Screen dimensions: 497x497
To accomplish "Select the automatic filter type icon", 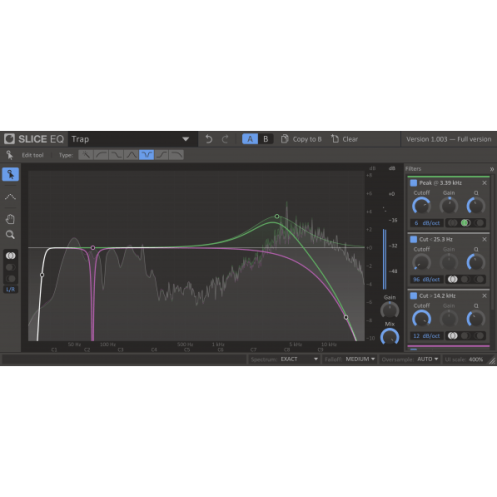I will [x=86, y=155].
